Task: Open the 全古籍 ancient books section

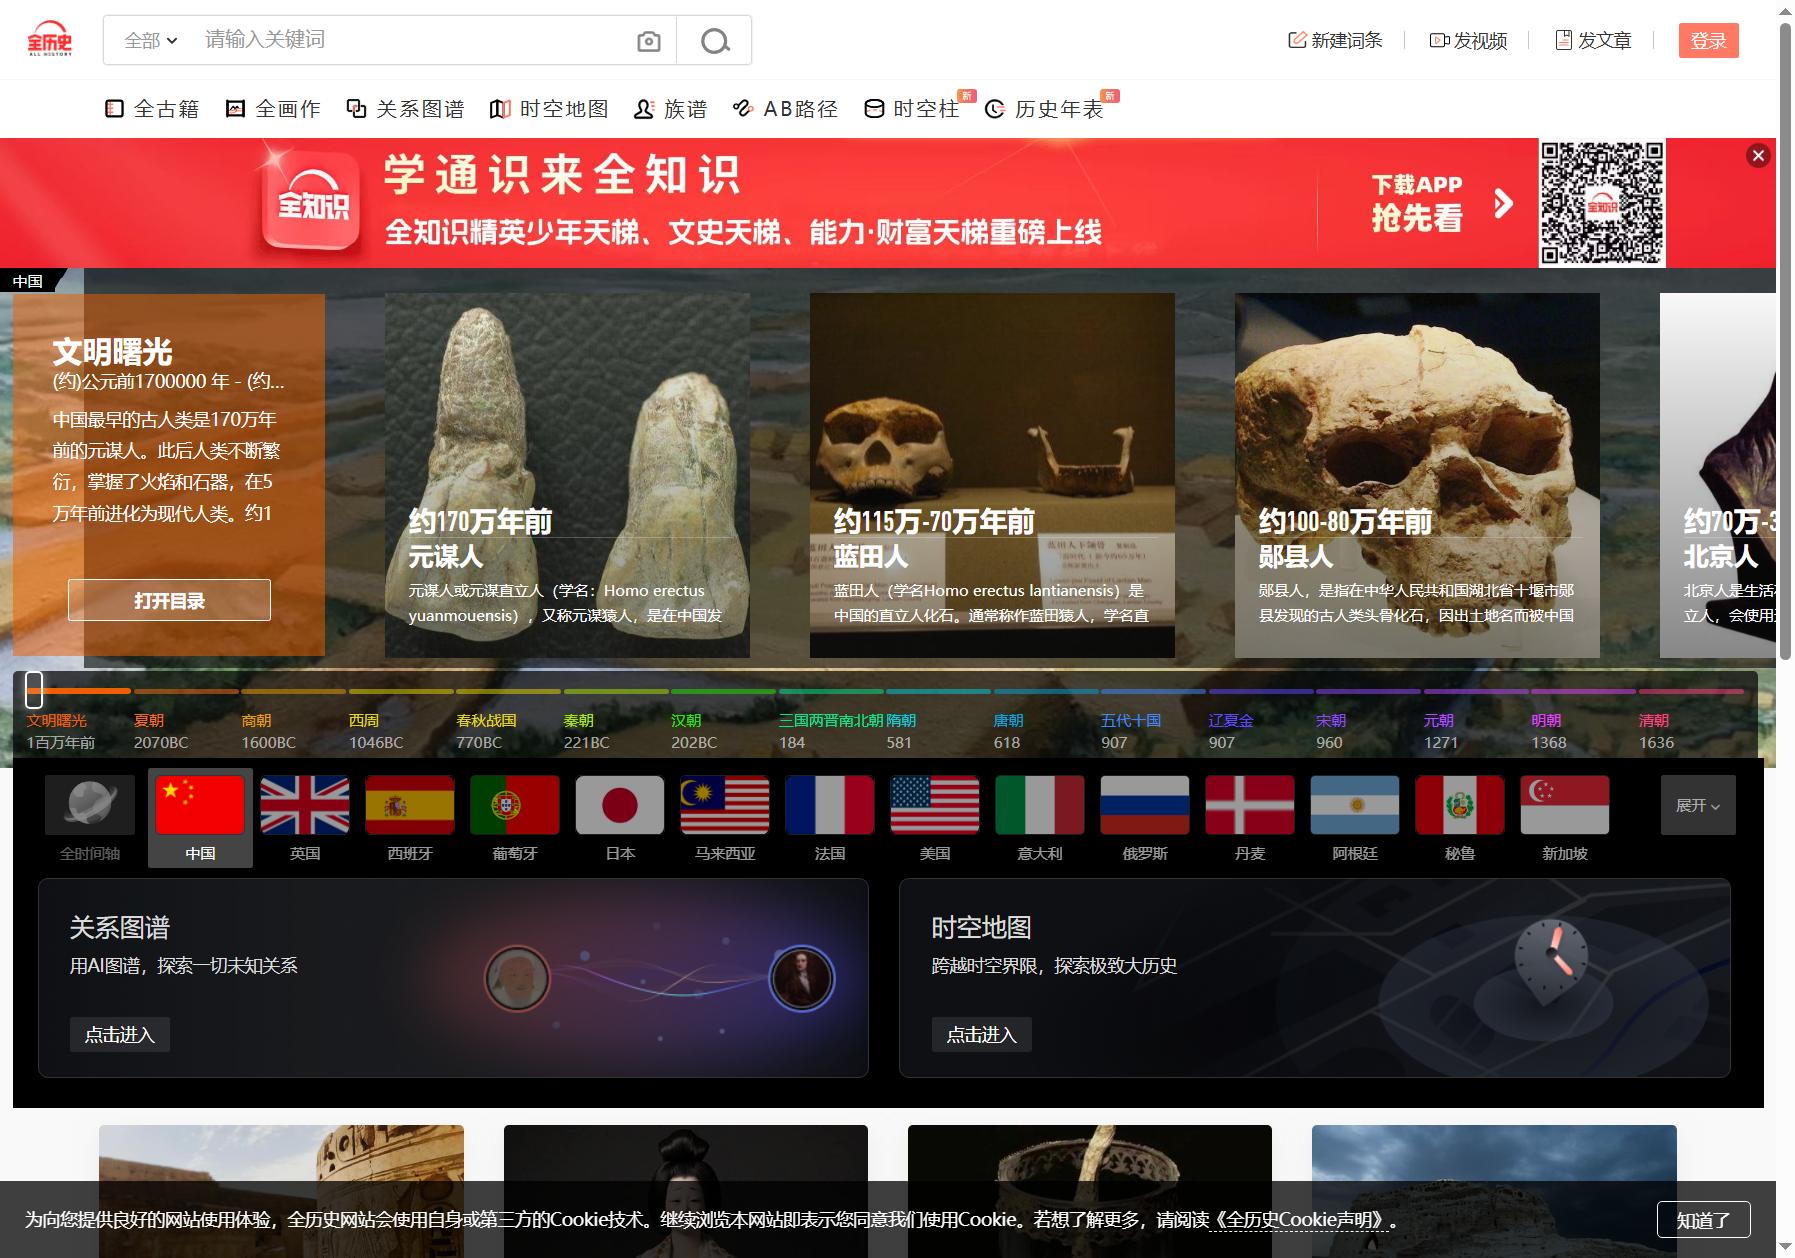Action: tap(153, 109)
